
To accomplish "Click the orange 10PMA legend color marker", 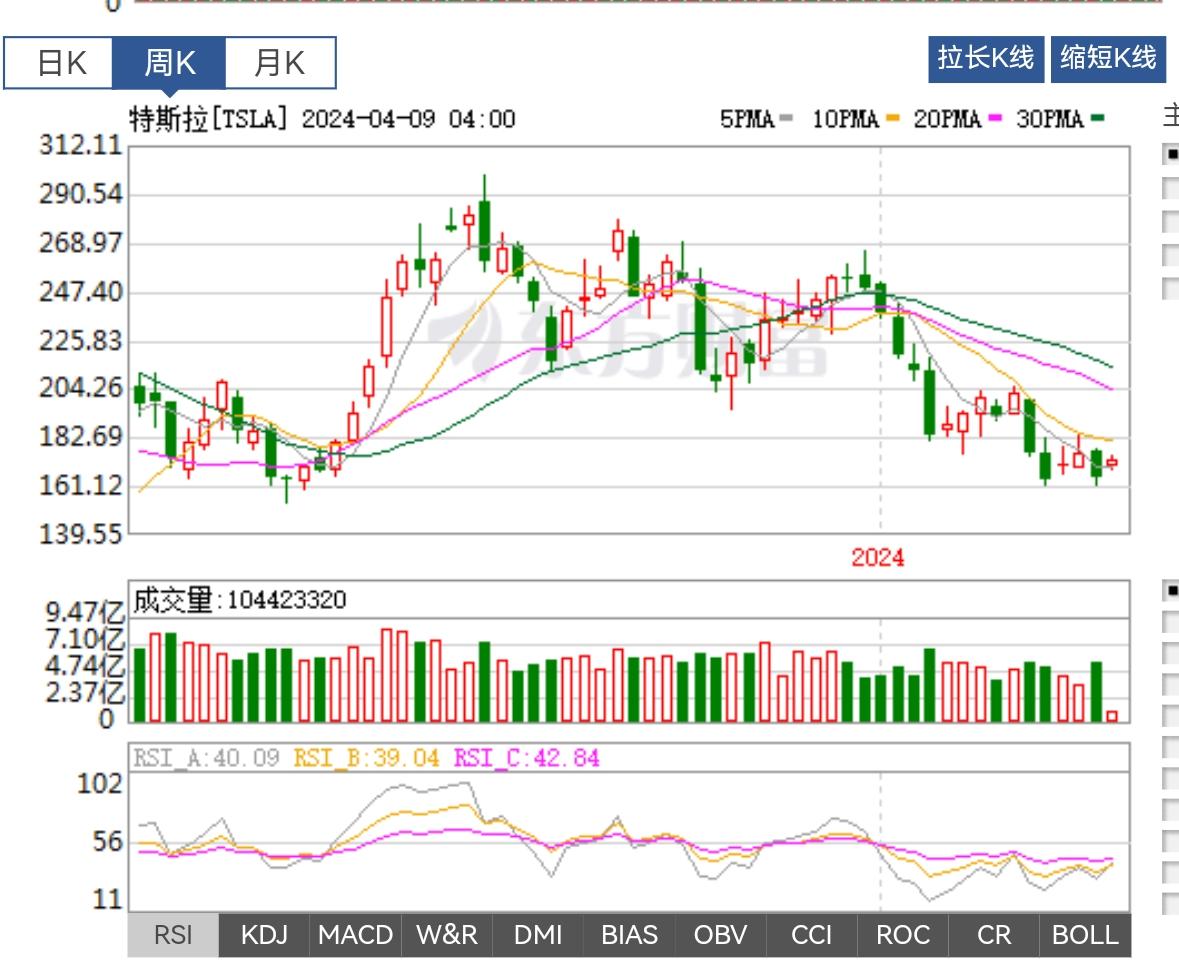I will (893, 118).
